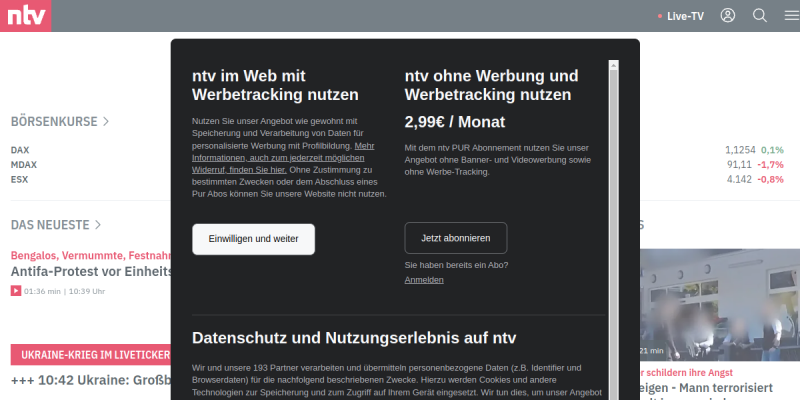
Task: Expand the DAS NEUESTE section chevron
Action: tap(97, 224)
